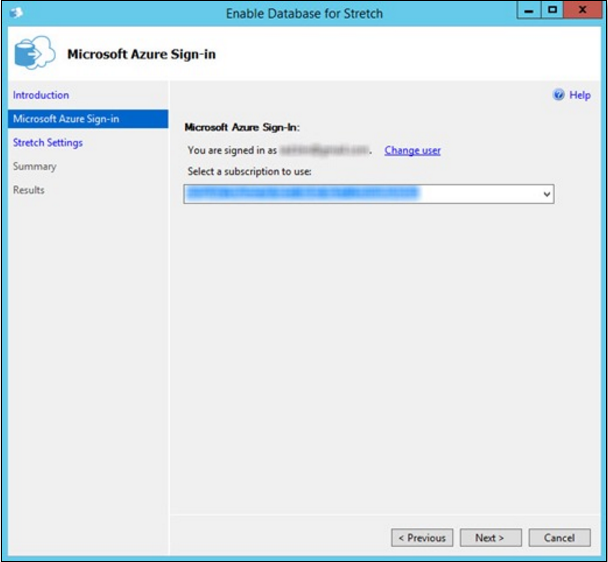This screenshot has width=608, height=562.
Task: Click the 'Microsoft Azure Sign-In:' bold label
Action: click(242, 127)
